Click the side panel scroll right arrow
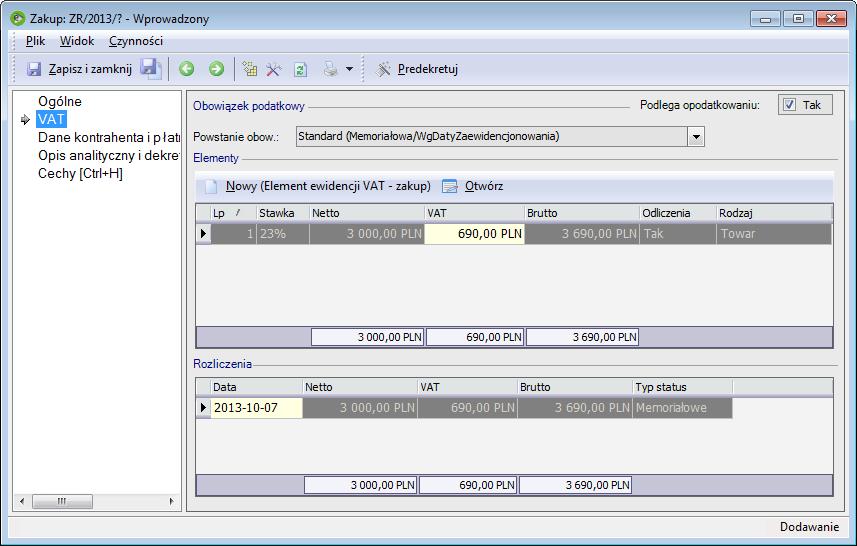This screenshot has width=857, height=546. (171, 501)
